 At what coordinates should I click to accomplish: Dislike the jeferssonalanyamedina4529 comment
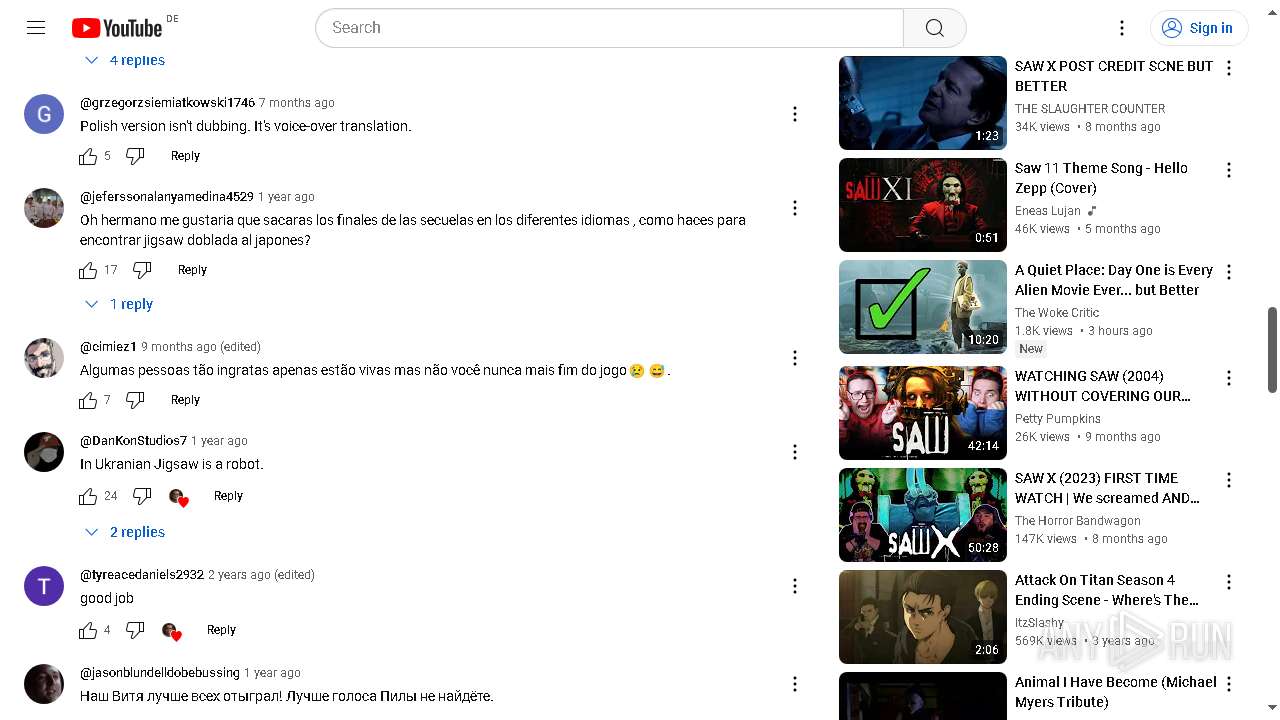pos(142,270)
